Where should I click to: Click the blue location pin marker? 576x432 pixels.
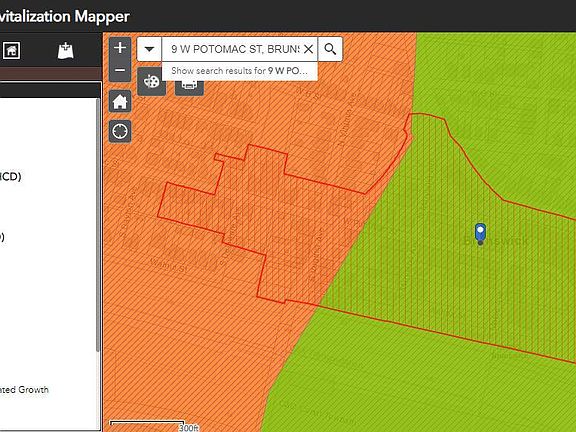(480, 234)
